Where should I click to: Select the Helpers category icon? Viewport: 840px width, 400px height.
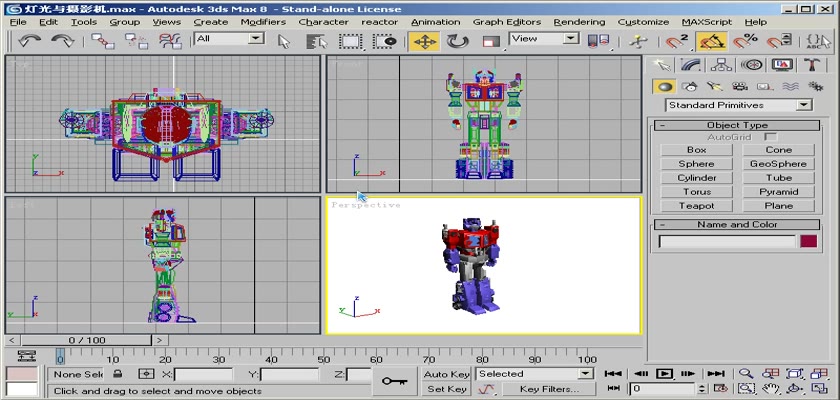click(x=764, y=86)
